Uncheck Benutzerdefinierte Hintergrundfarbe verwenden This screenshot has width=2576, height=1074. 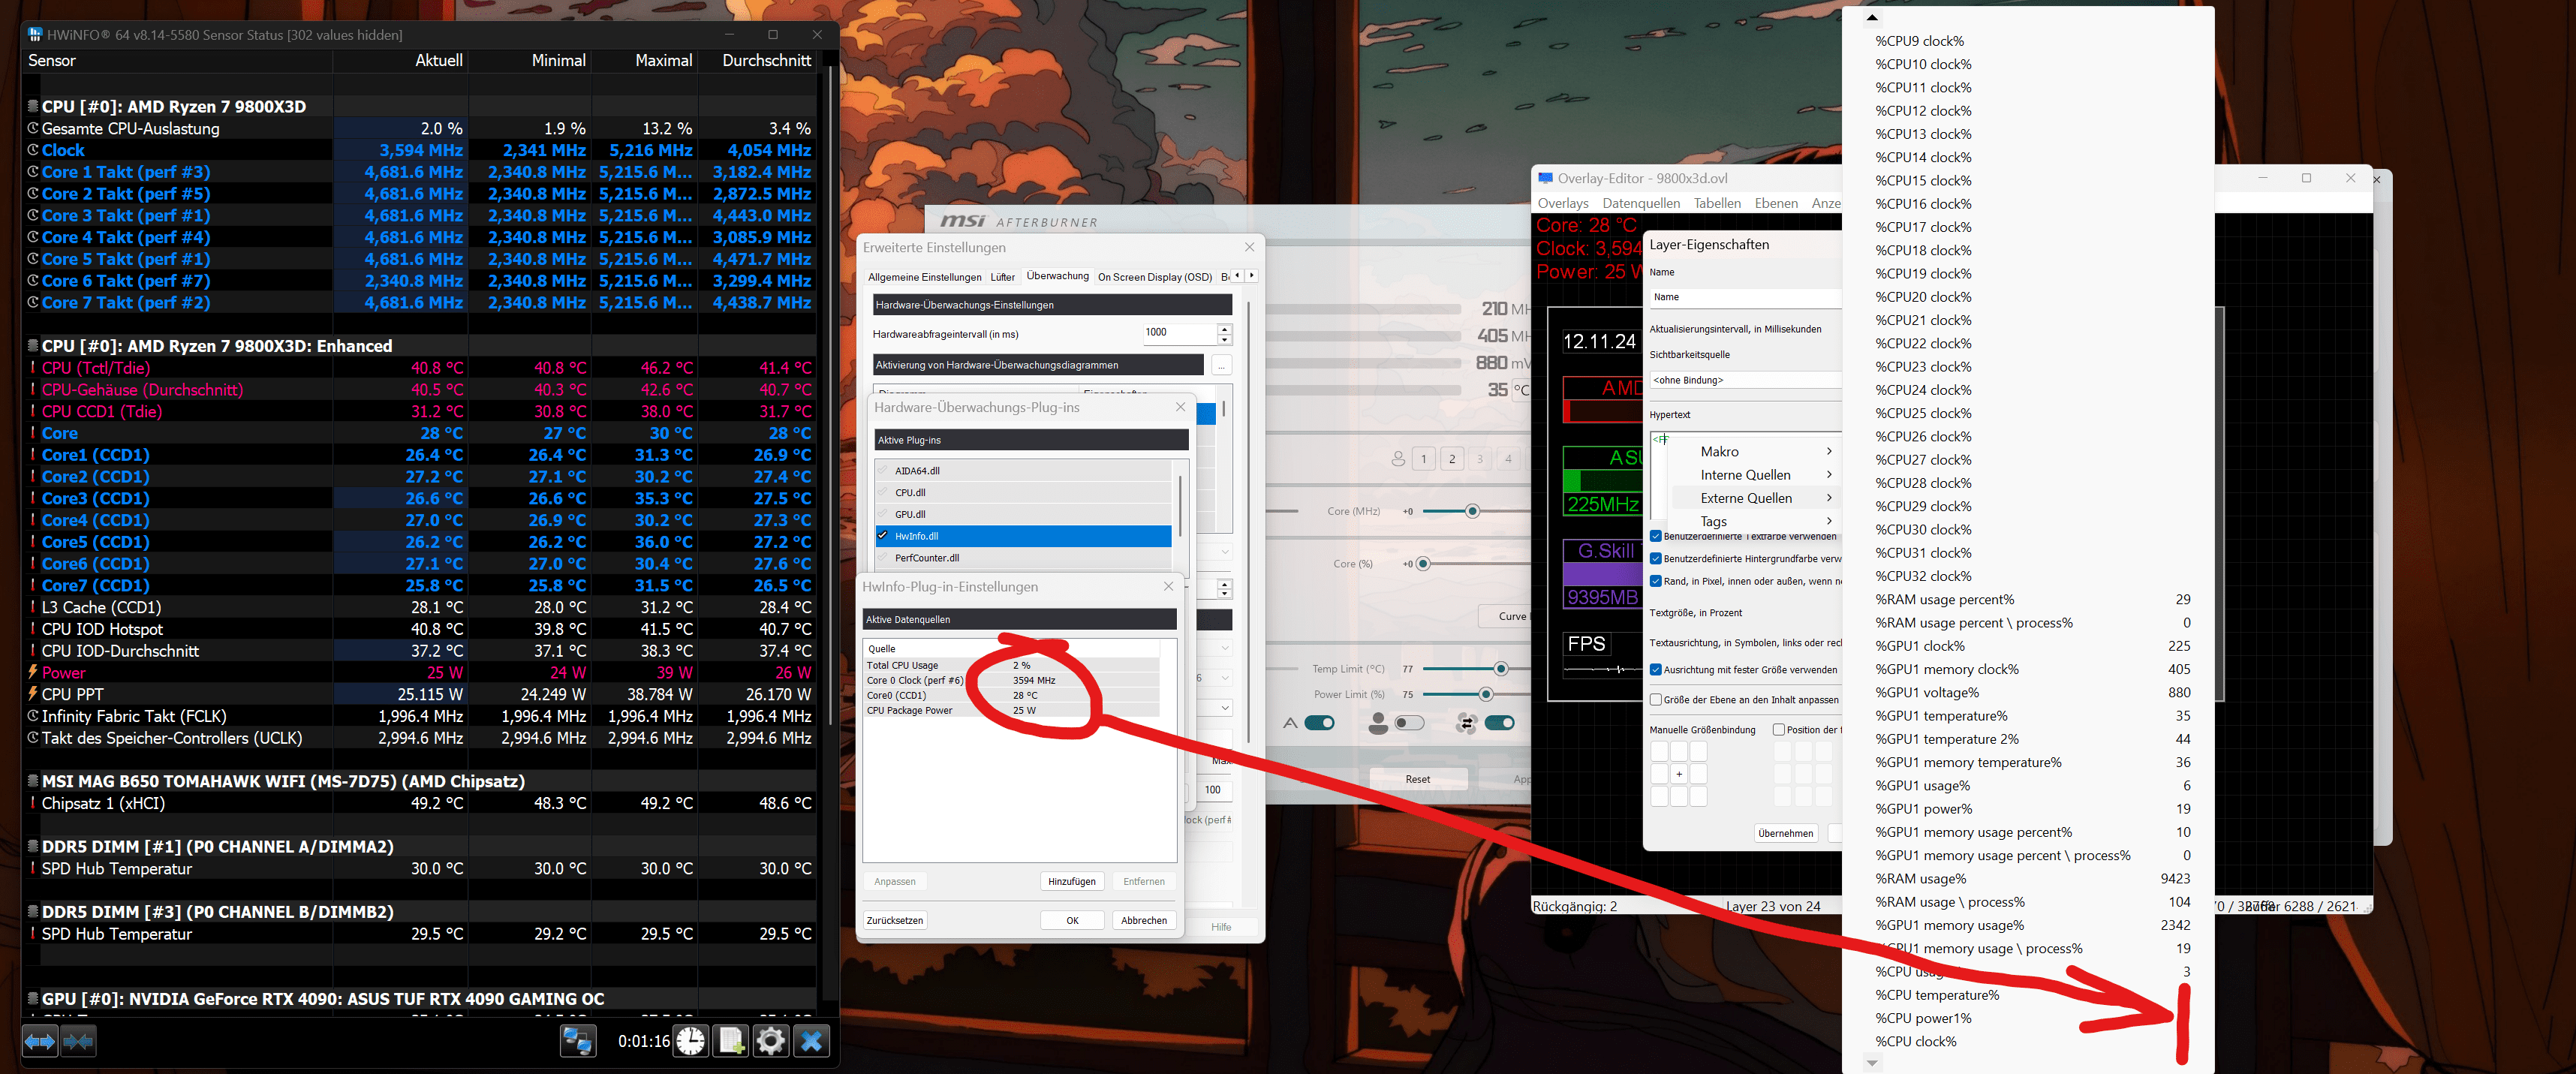pyautogui.click(x=1656, y=559)
